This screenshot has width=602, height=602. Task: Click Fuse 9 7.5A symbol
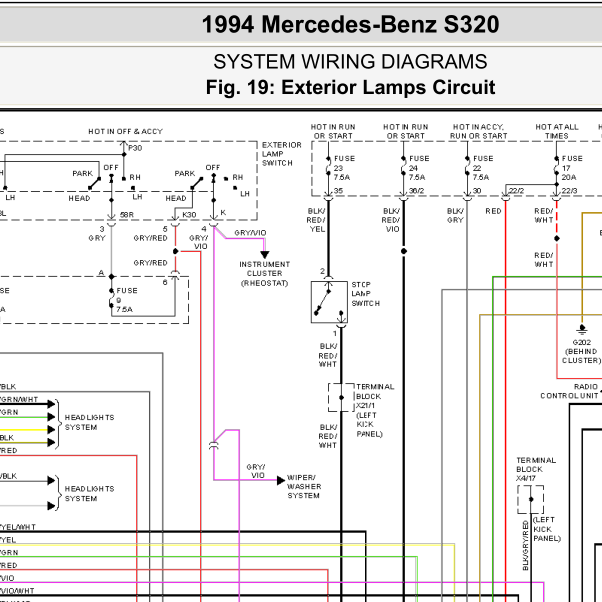111,299
